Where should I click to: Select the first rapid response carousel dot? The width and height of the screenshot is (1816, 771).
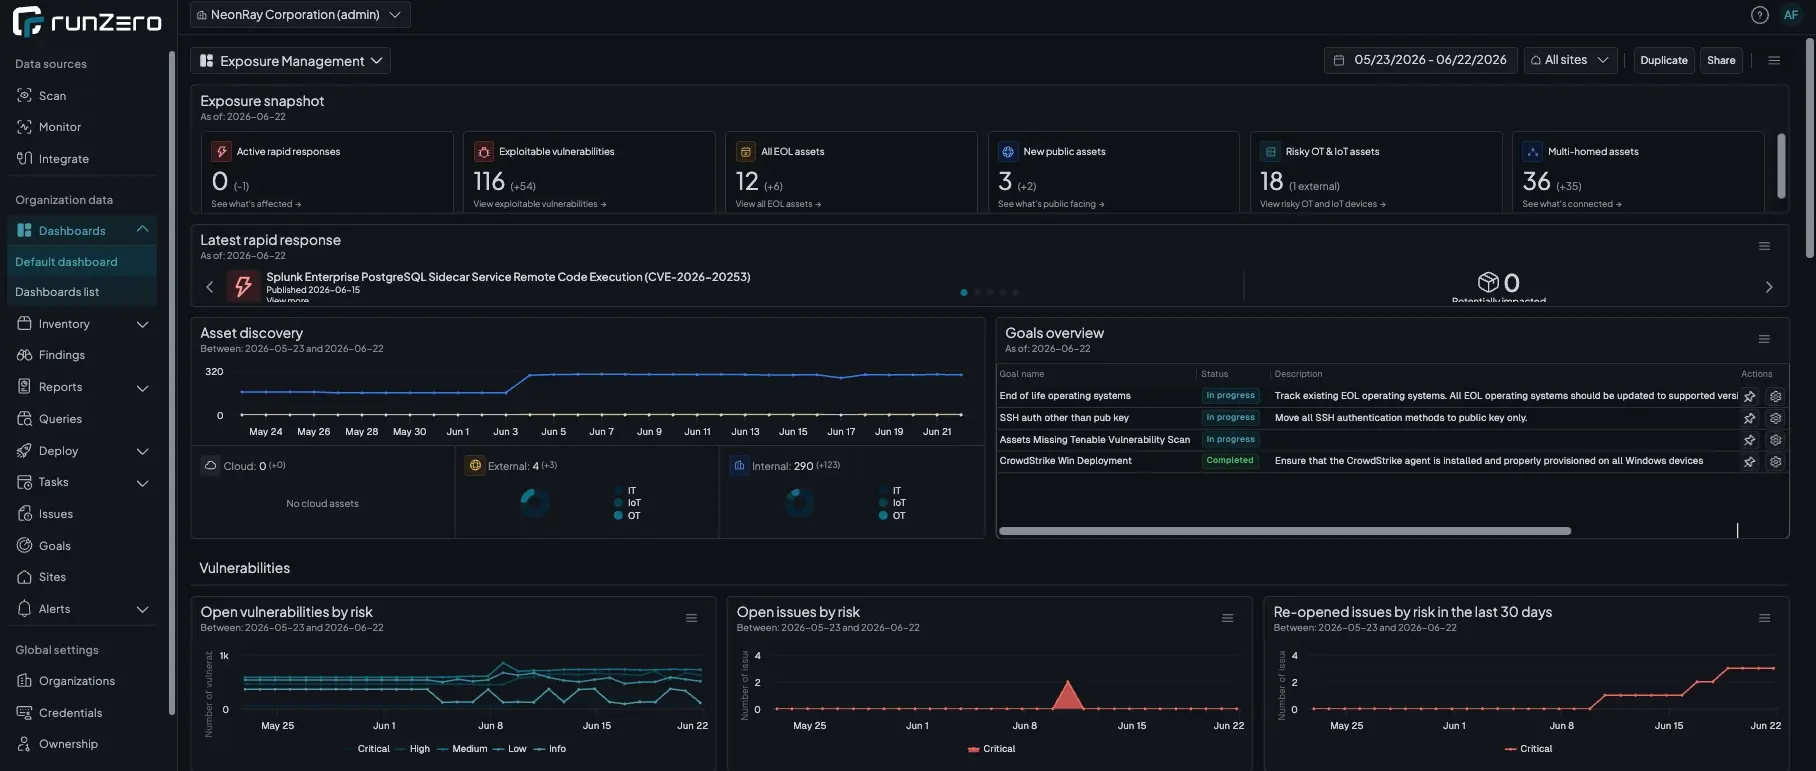pyautogui.click(x=964, y=293)
